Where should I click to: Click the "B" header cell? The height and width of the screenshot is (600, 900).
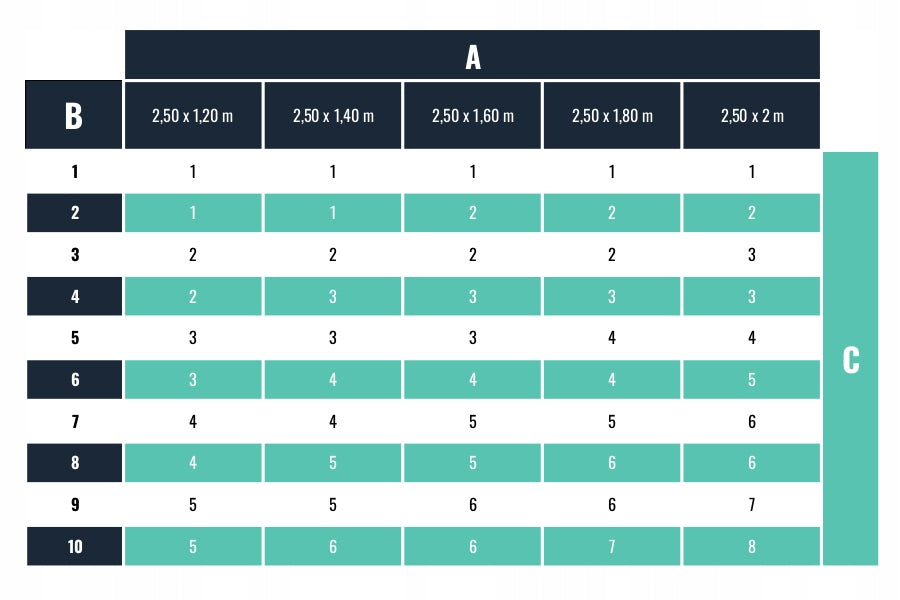point(74,116)
